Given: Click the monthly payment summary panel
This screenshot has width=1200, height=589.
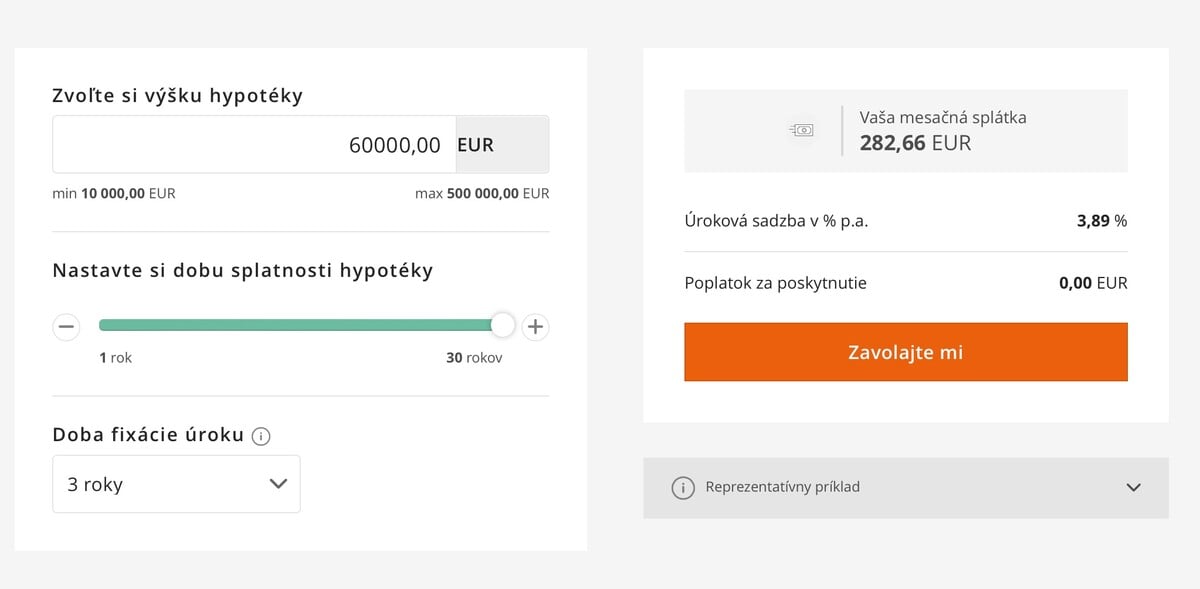Looking at the screenshot, I should [x=905, y=130].
